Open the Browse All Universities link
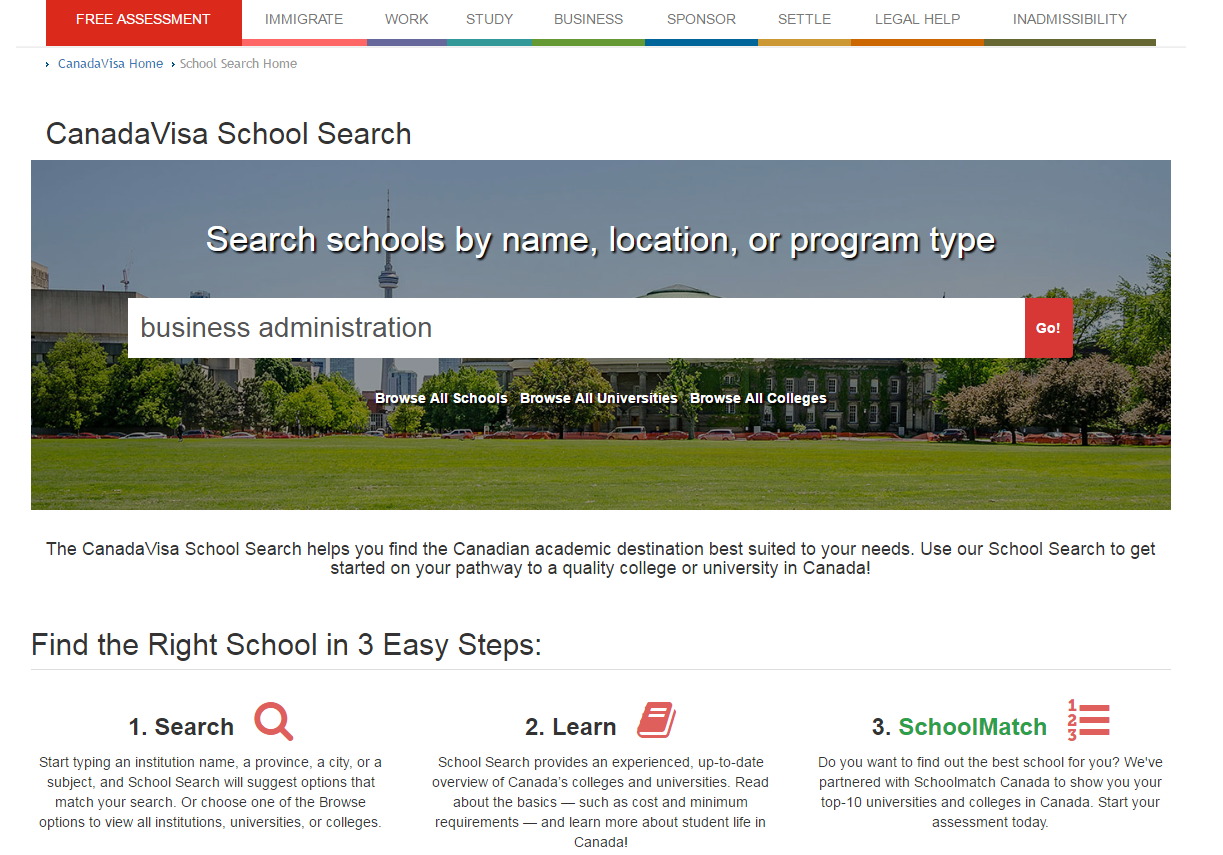Viewport: 1223px width, 855px height. click(598, 397)
